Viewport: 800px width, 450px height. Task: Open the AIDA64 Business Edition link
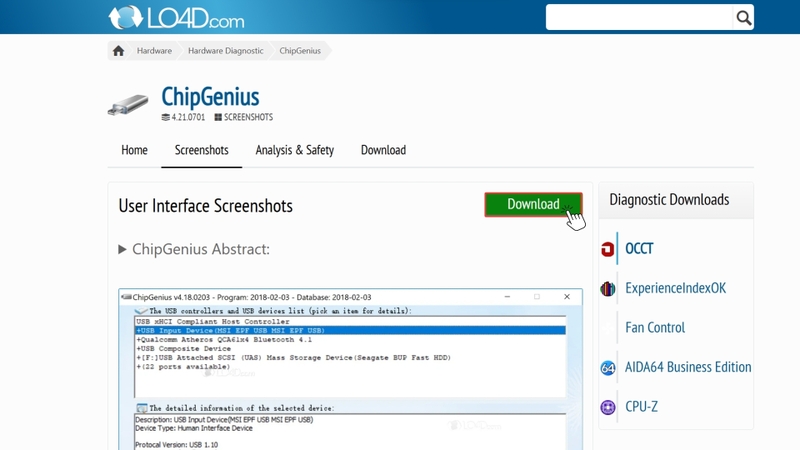click(x=688, y=367)
